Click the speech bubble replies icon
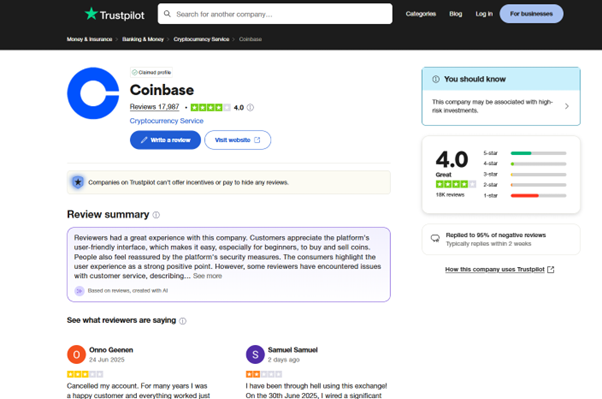The image size is (602, 399). coord(435,238)
